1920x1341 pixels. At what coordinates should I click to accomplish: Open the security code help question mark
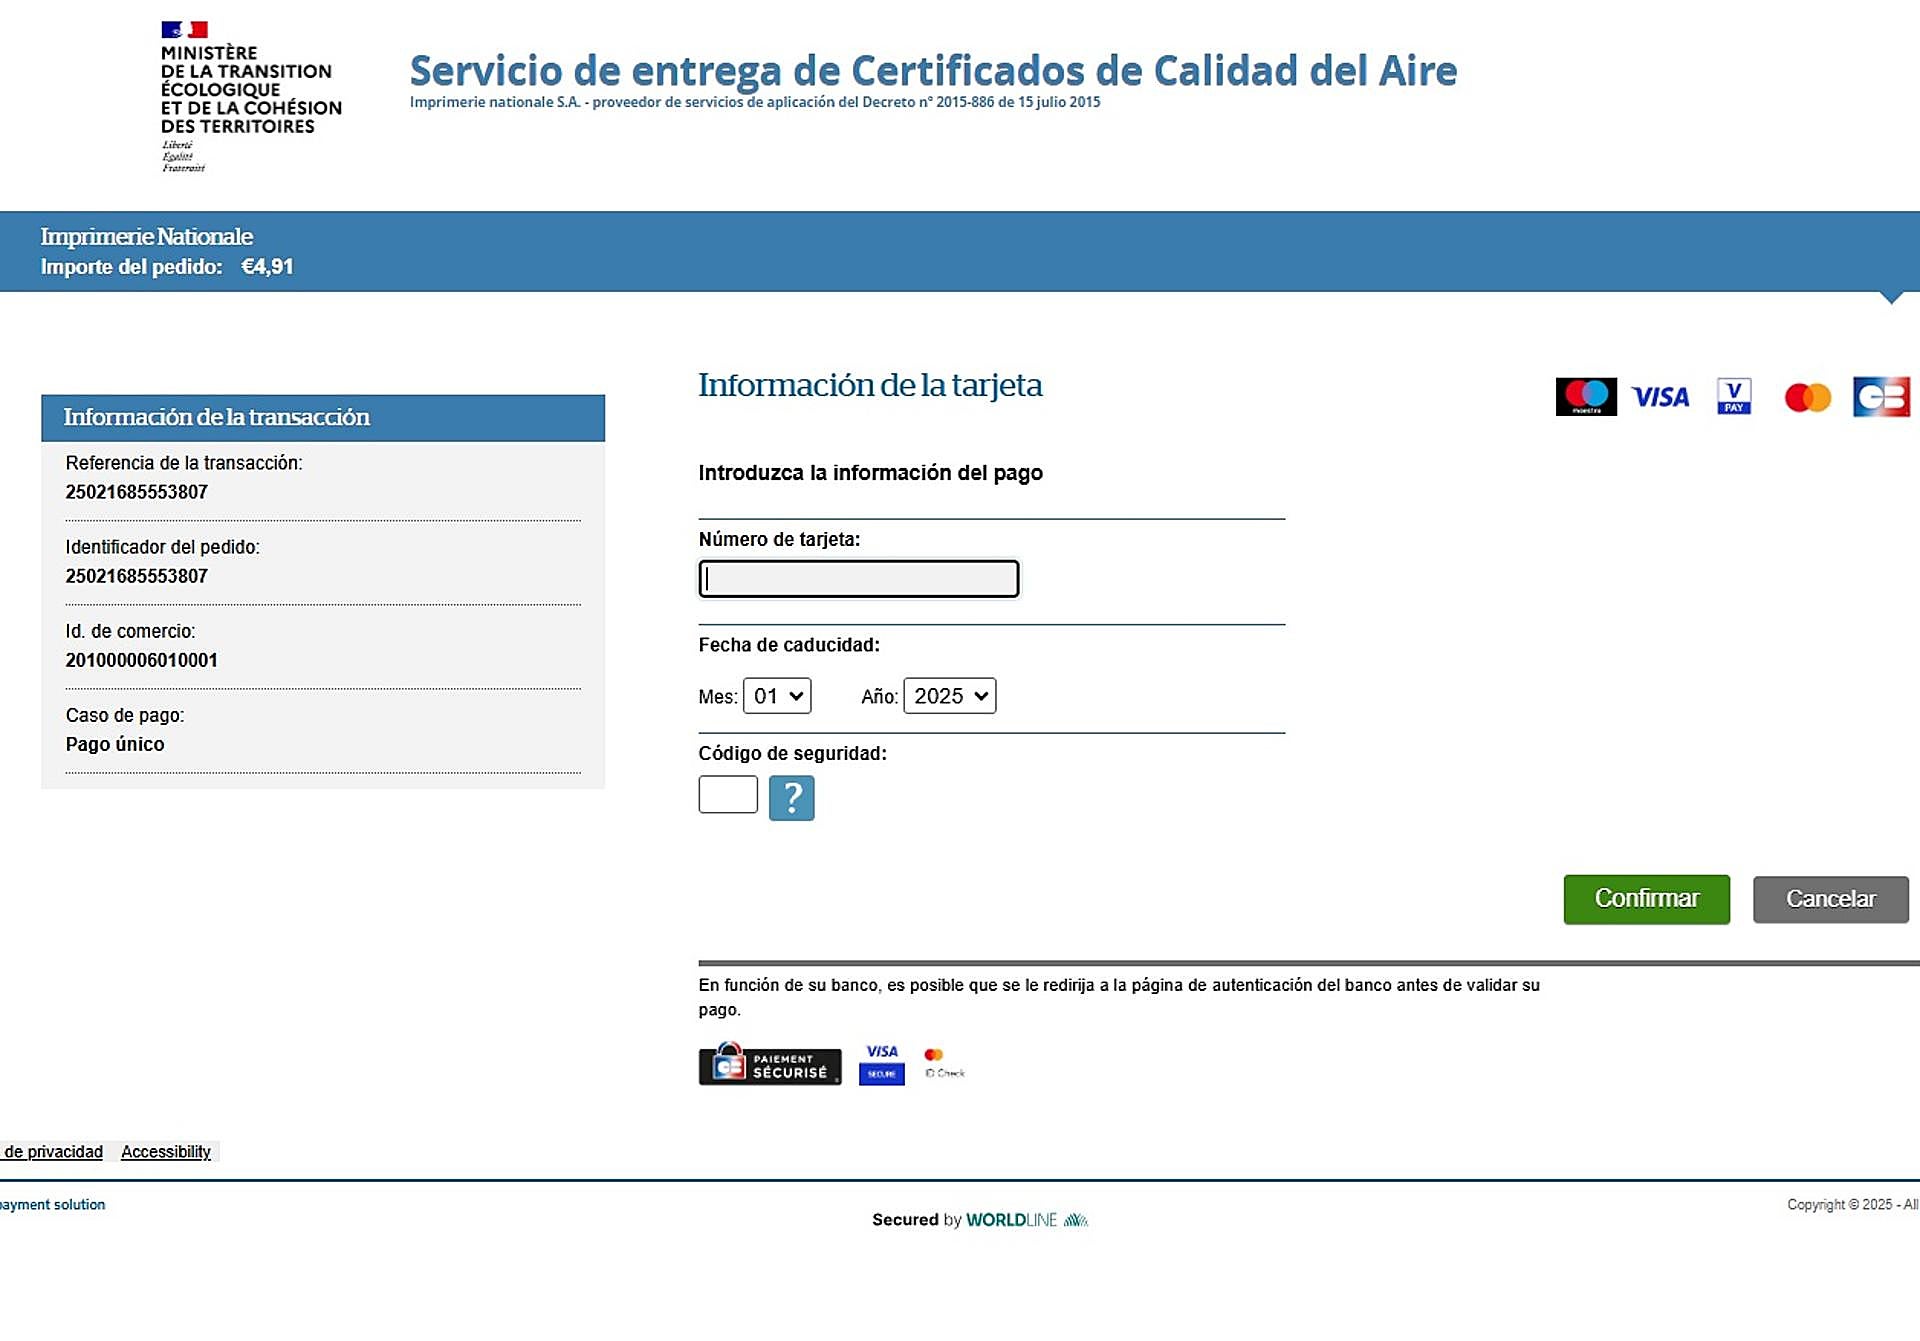pyautogui.click(x=791, y=798)
